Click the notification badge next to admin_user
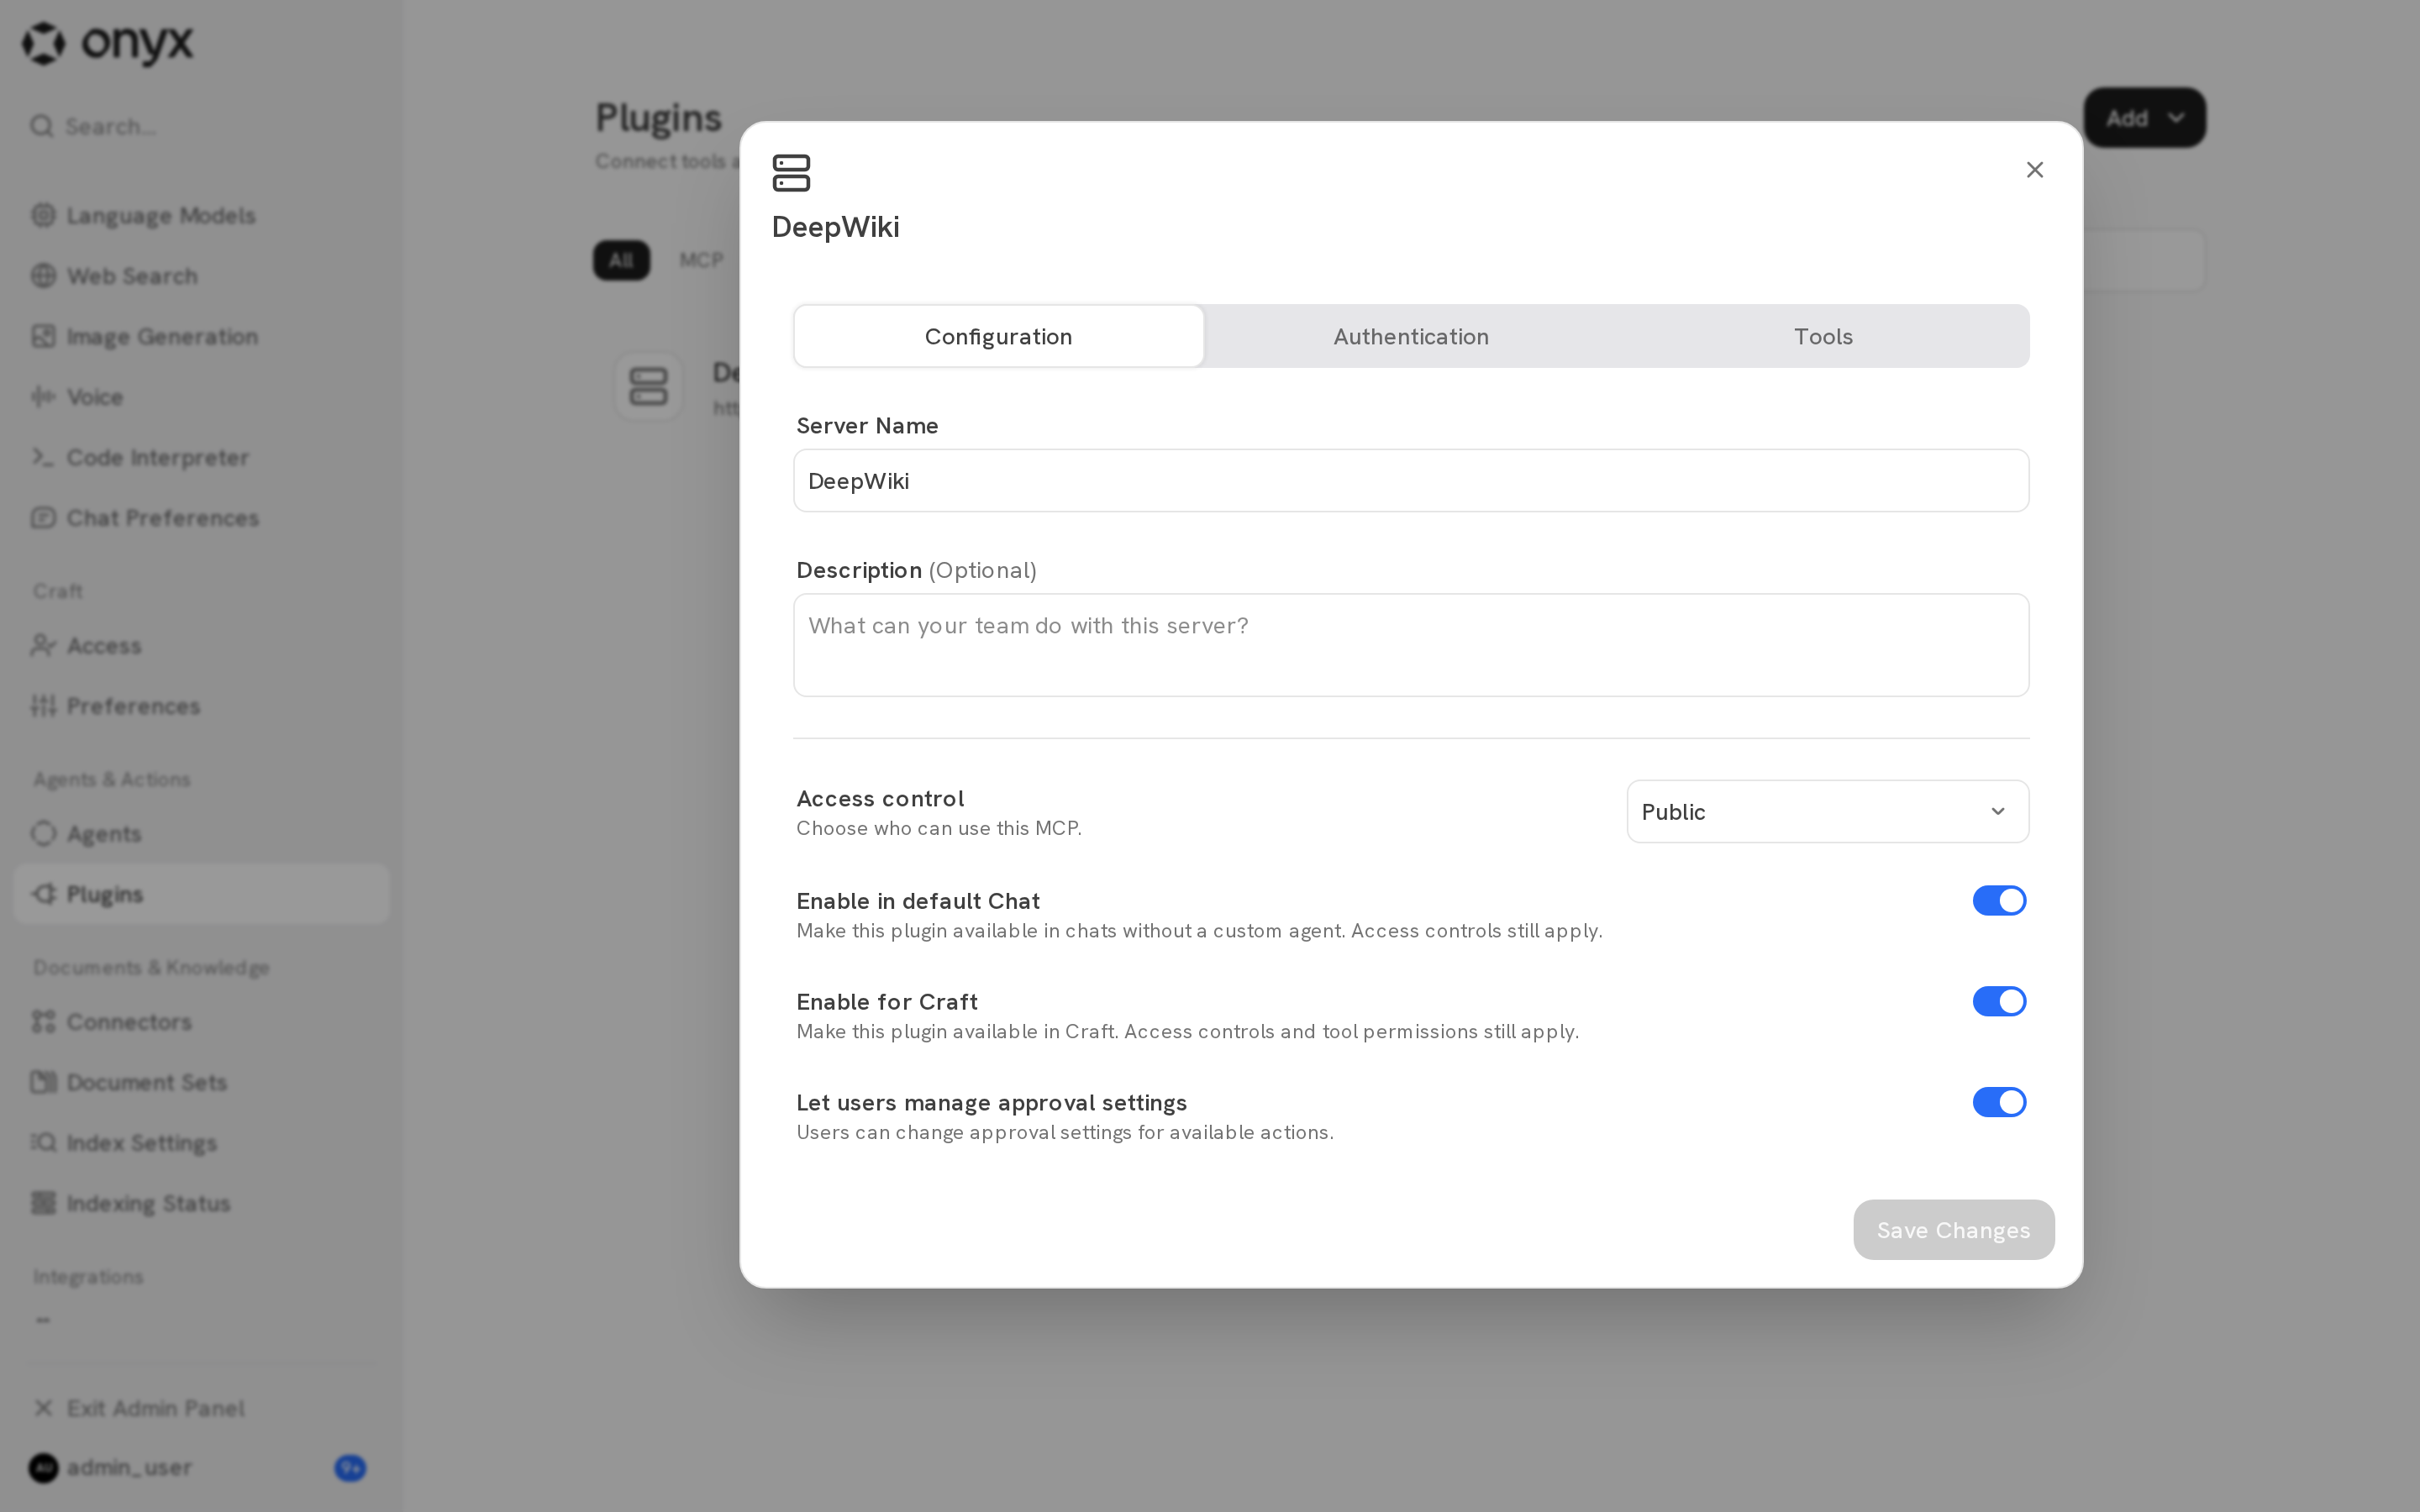The width and height of the screenshot is (2420, 1512). (350, 1467)
